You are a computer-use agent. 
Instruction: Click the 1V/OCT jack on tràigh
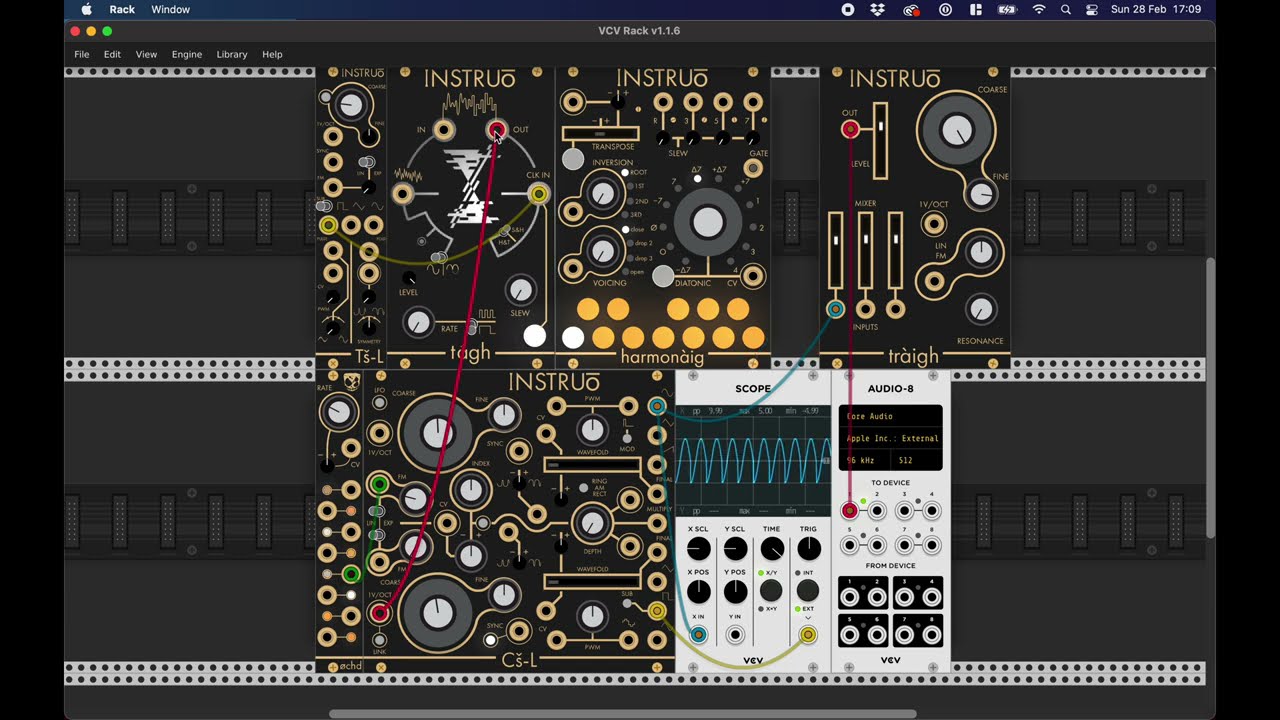934,224
